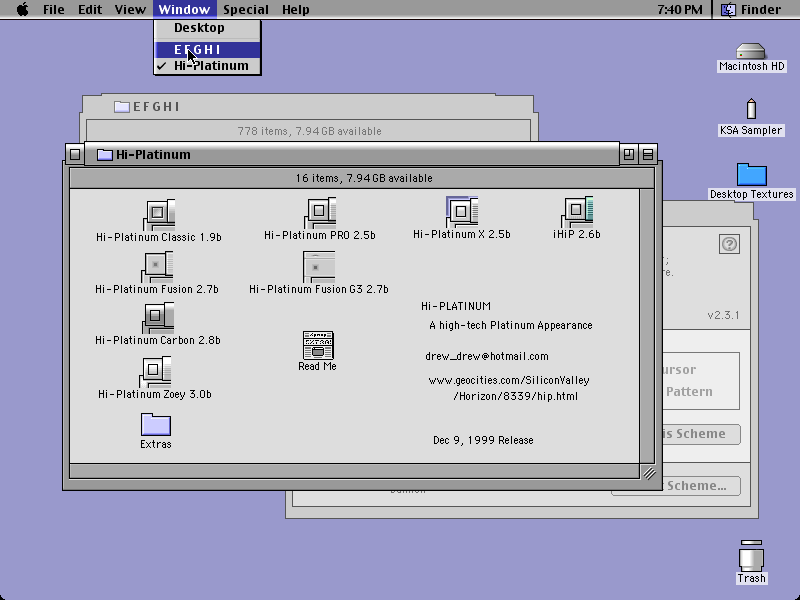Screen dimensions: 800x600
Task: Click the menu bar clock showing 7:40 PM
Action: (x=680, y=9)
